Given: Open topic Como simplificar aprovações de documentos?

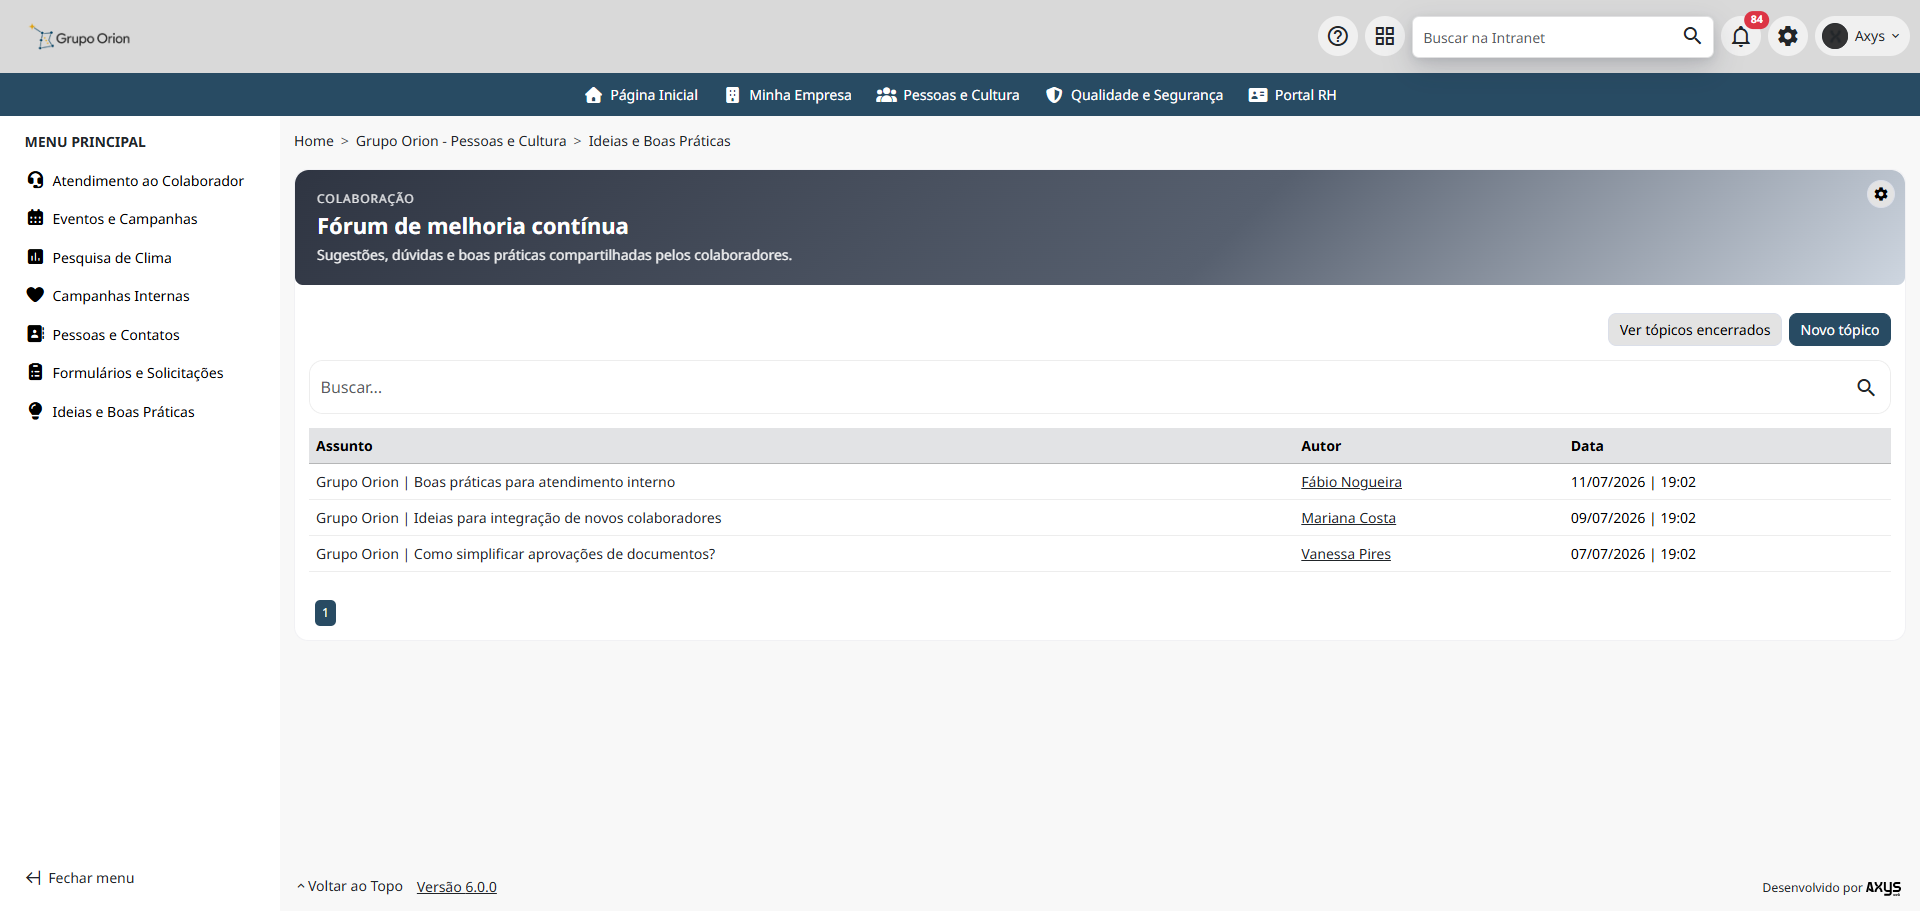Looking at the screenshot, I should point(515,554).
